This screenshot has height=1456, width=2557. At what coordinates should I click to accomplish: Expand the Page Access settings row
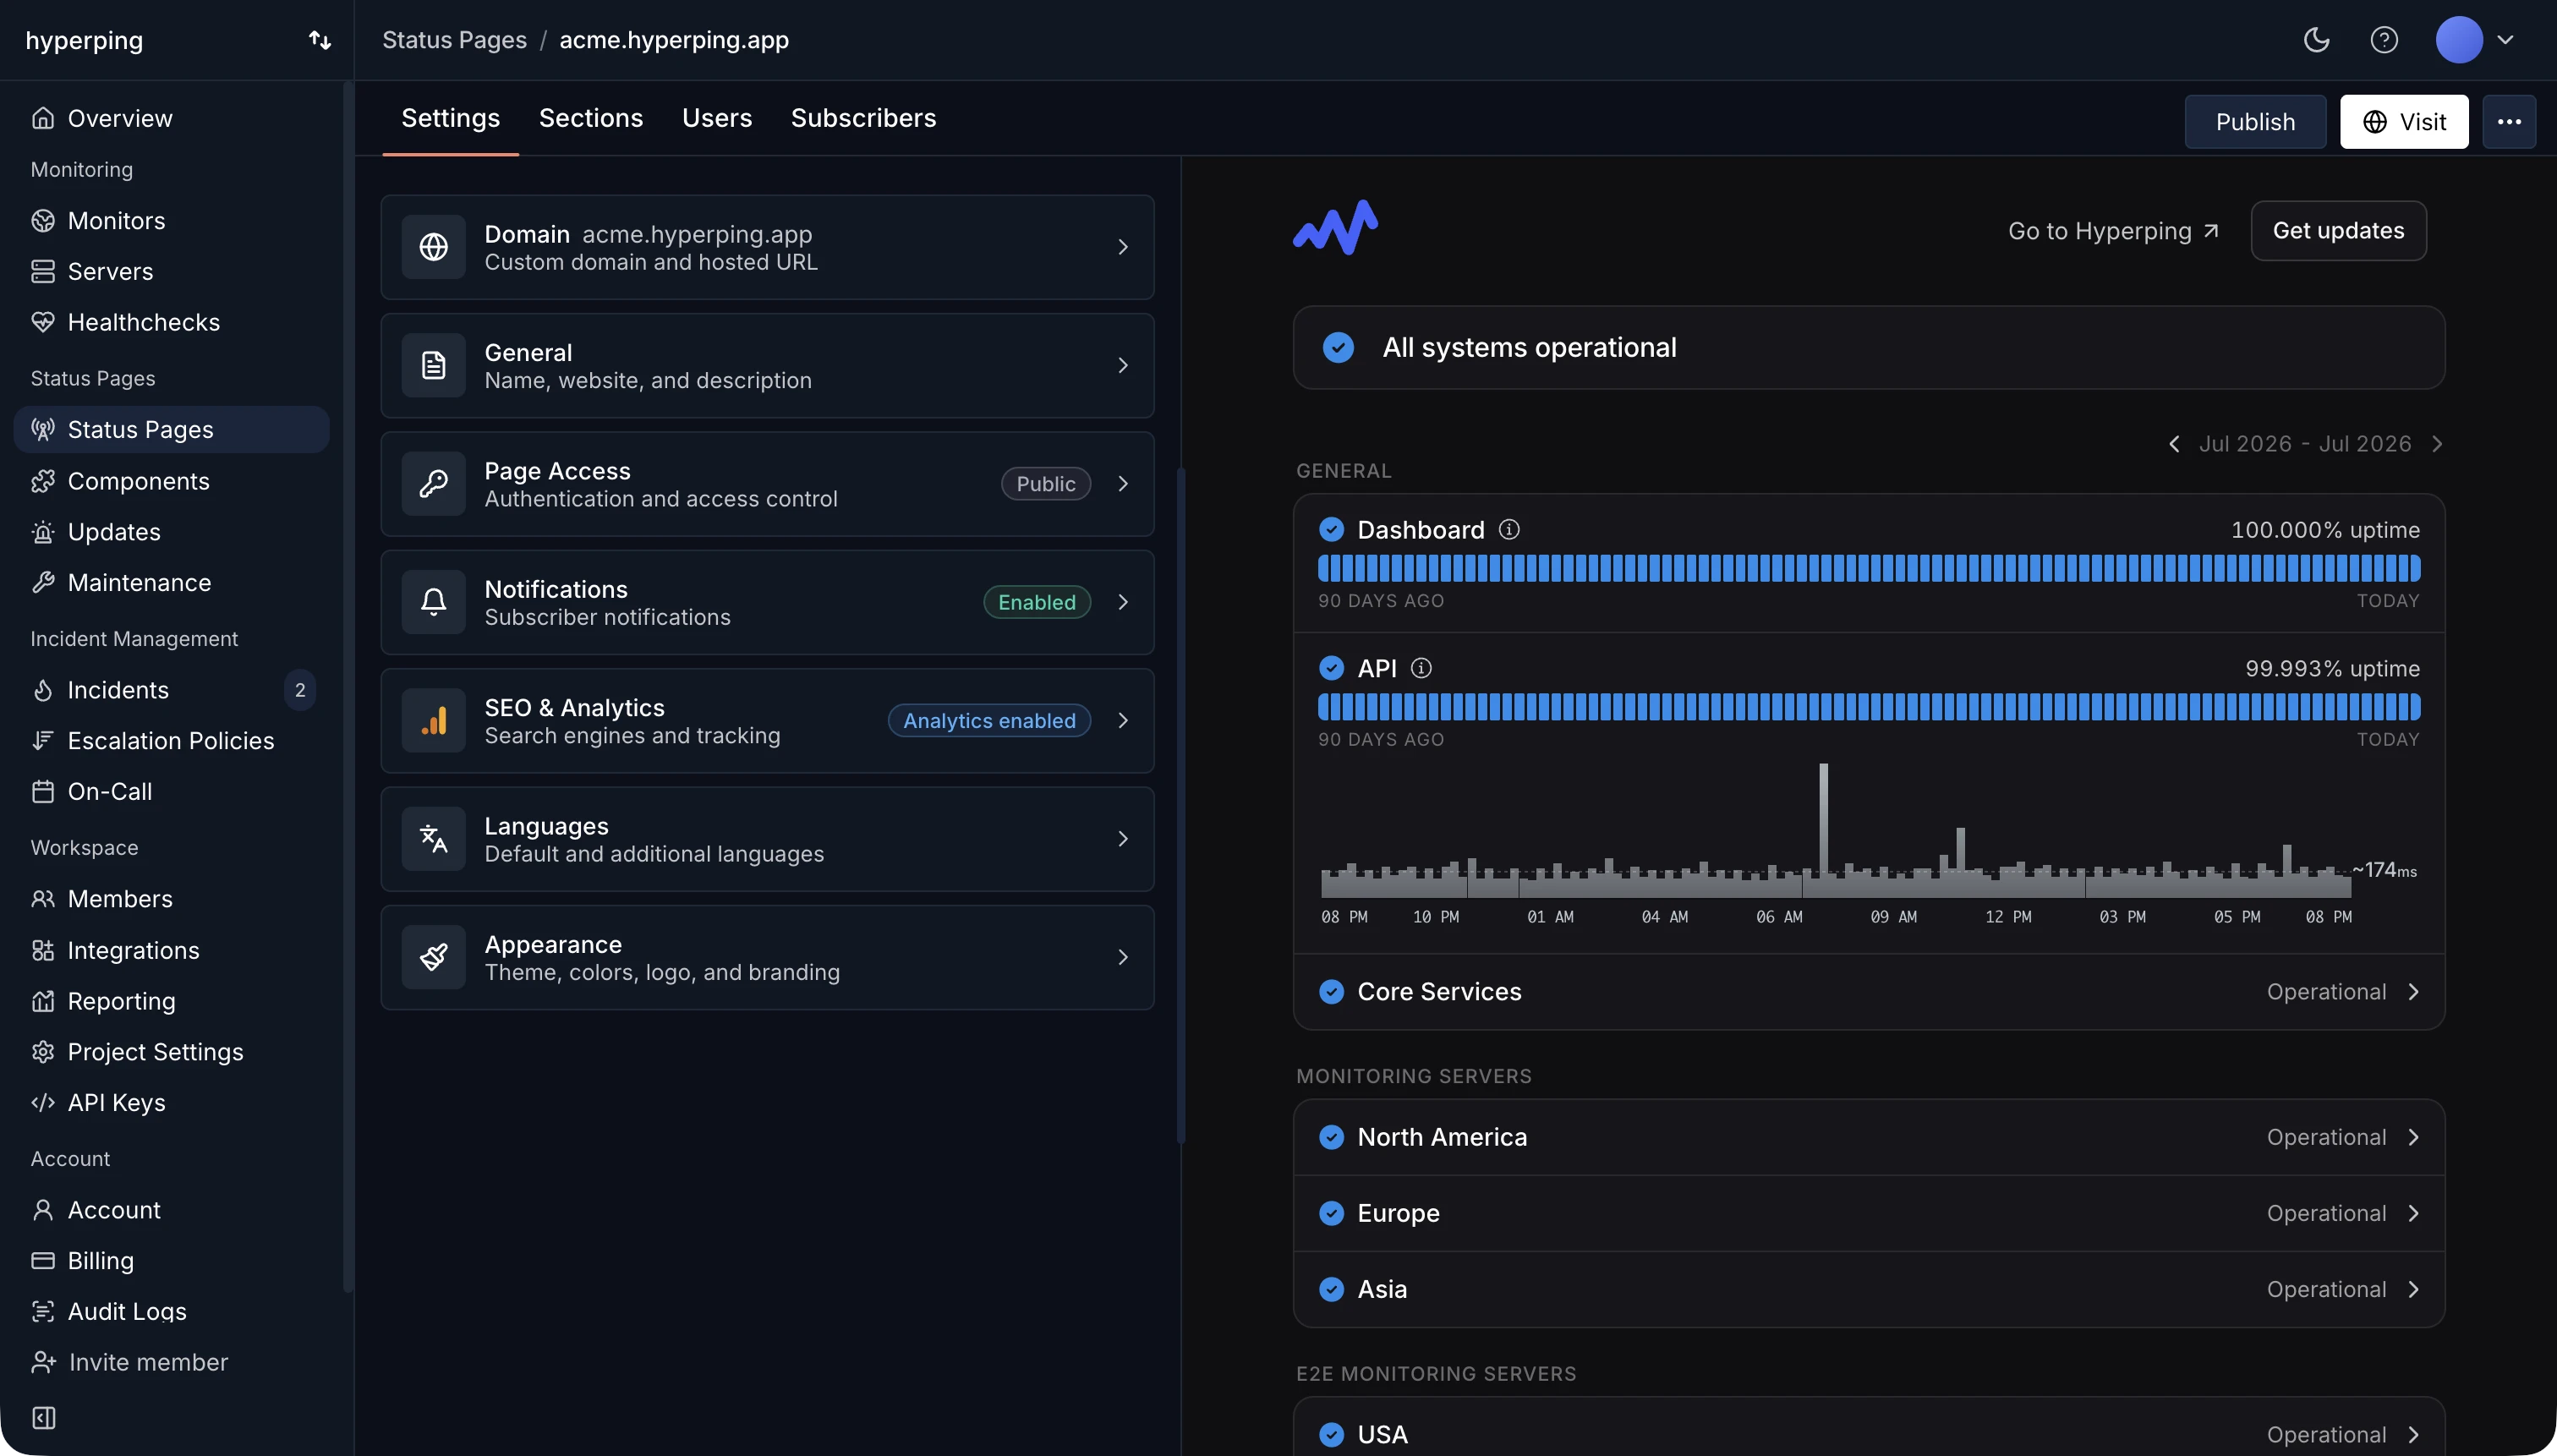pos(767,484)
